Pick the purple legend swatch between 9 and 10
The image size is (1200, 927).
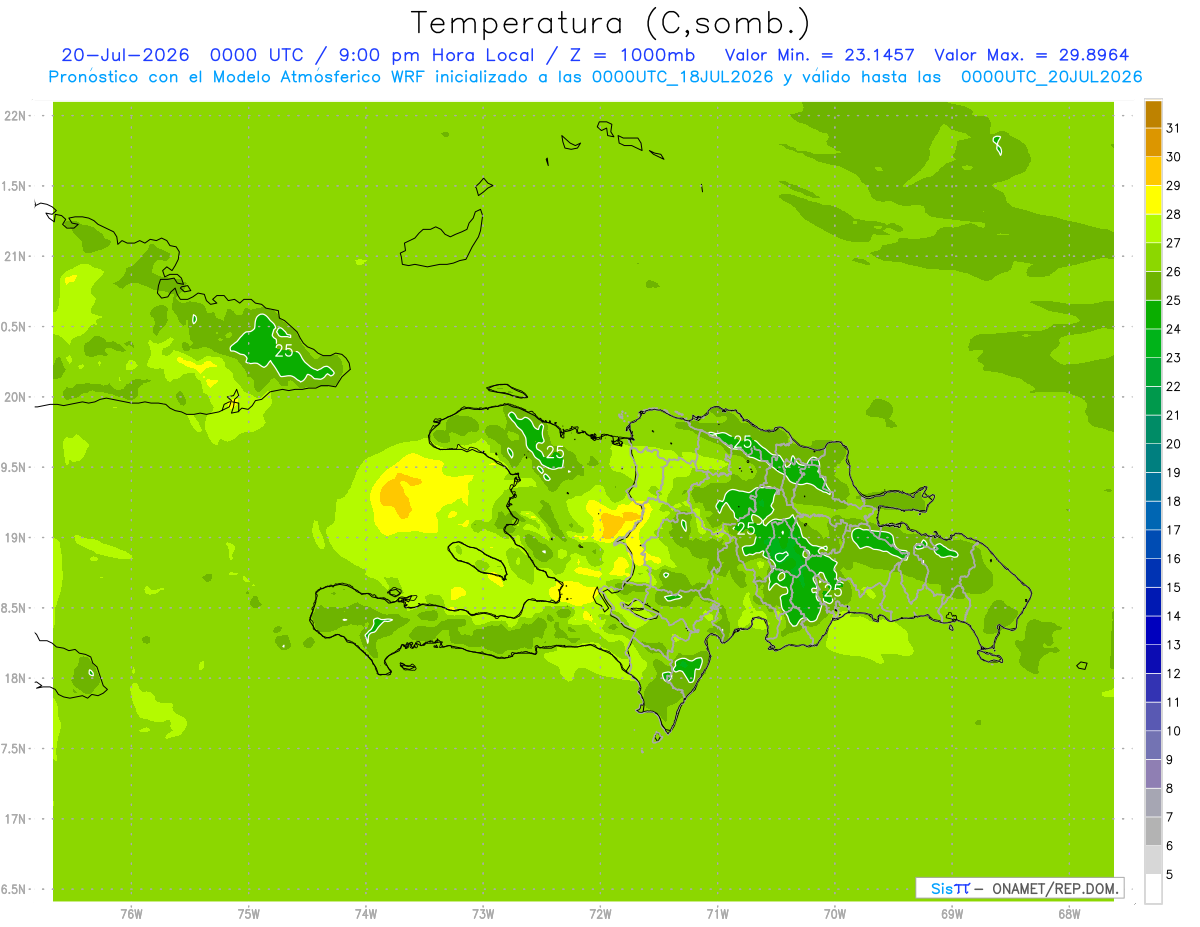[1153, 745]
